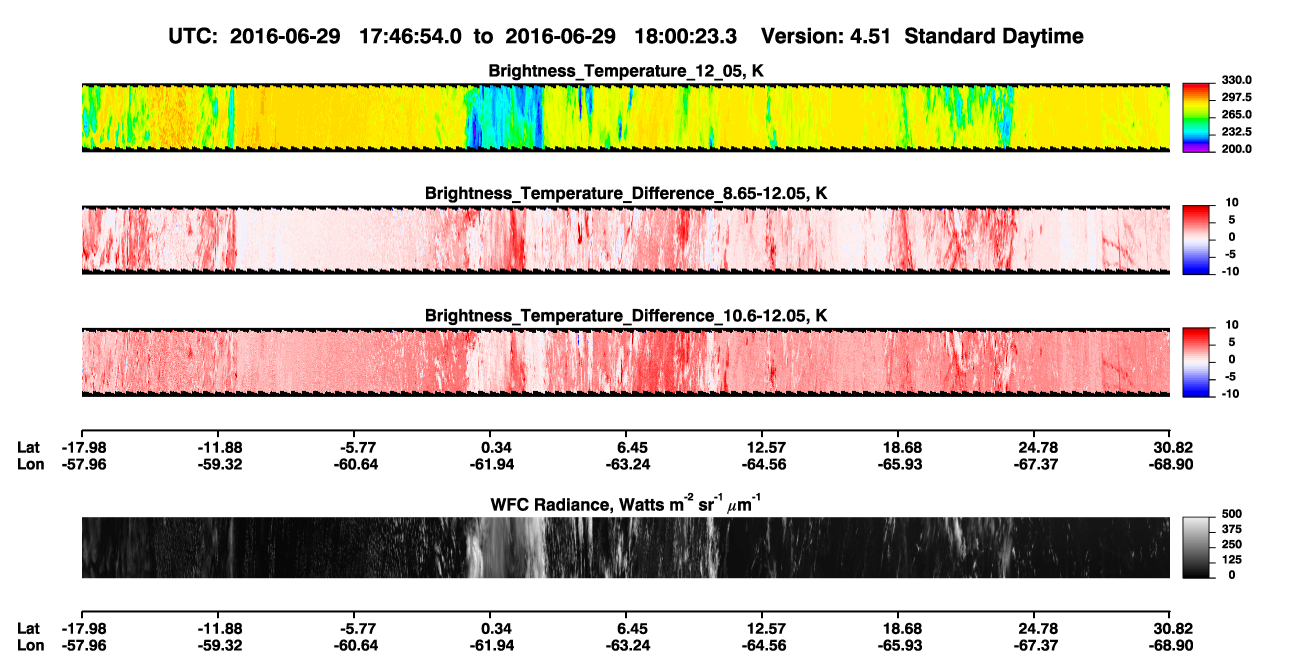This screenshot has height=667, width=1300.
Task: Click longitude -68.90 under the WFC Radiance panel
Action: pos(1170,645)
